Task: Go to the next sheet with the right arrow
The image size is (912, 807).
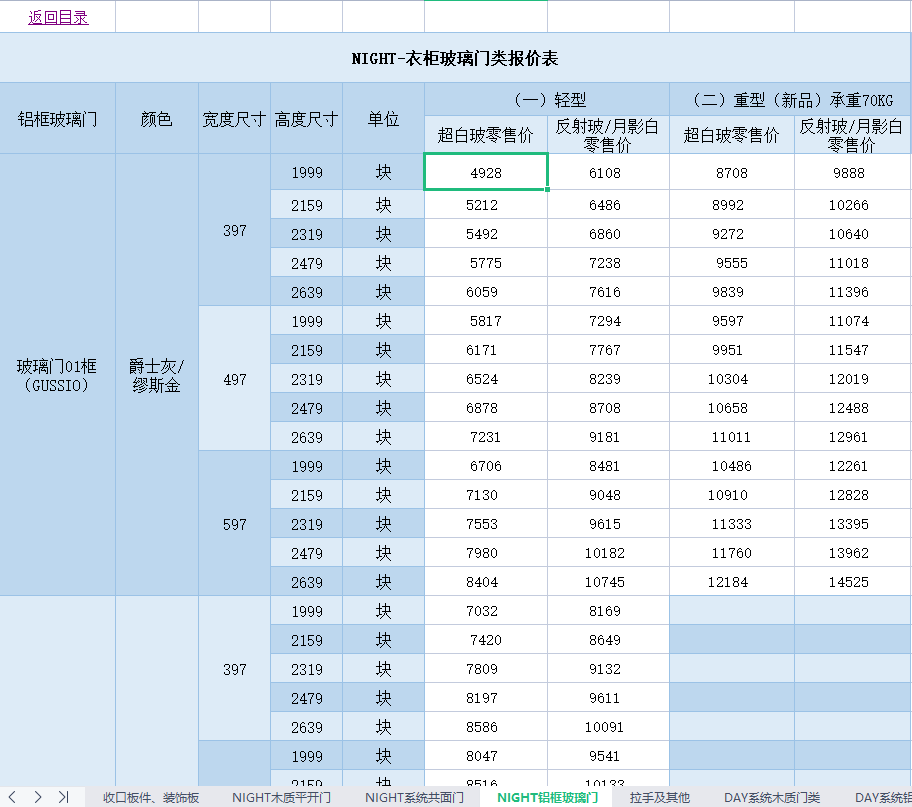Action: (38, 797)
